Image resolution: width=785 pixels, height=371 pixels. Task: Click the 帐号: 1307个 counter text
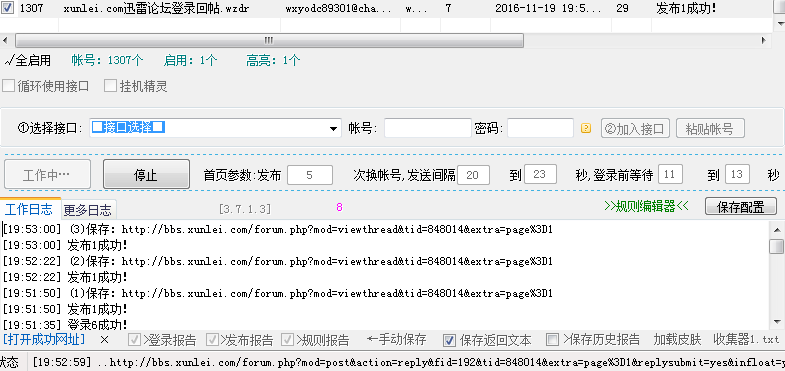click(x=108, y=61)
